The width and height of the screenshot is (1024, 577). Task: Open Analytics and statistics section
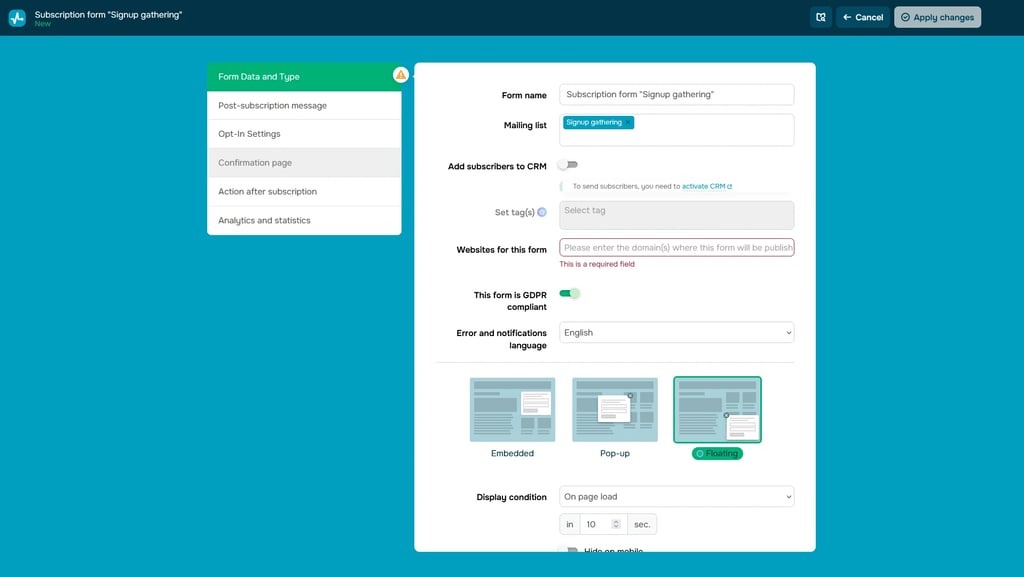304,221
